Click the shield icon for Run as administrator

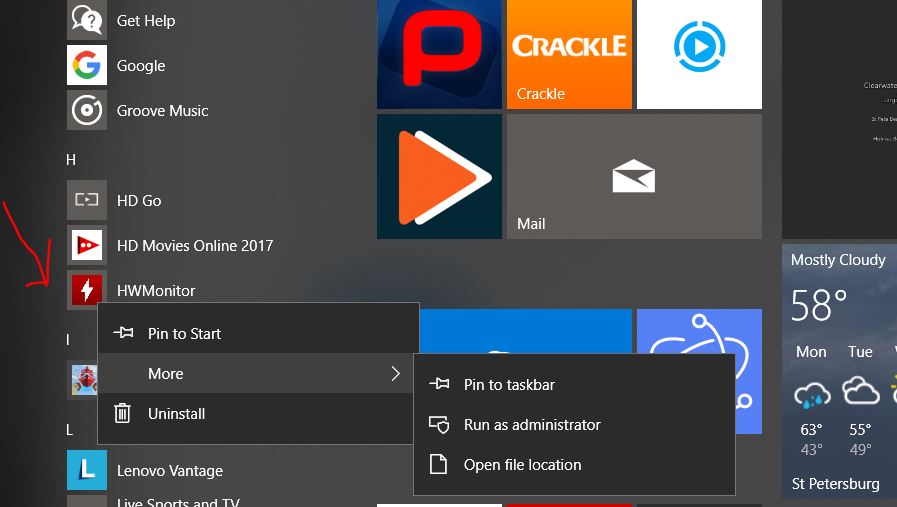pos(439,425)
